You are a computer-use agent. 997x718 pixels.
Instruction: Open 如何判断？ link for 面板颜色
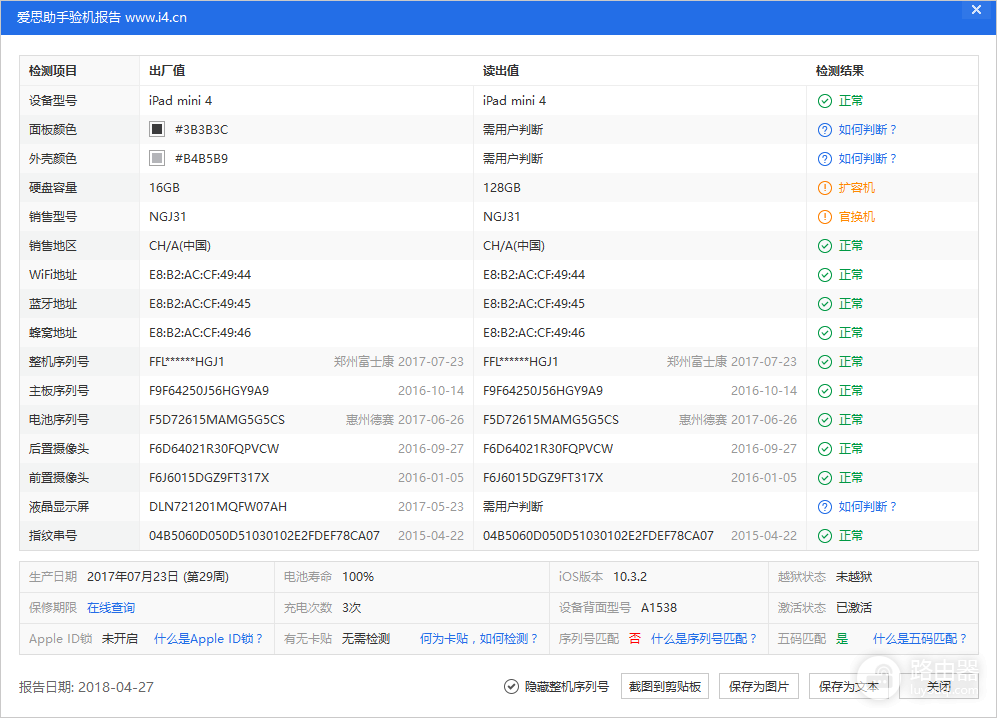point(867,130)
